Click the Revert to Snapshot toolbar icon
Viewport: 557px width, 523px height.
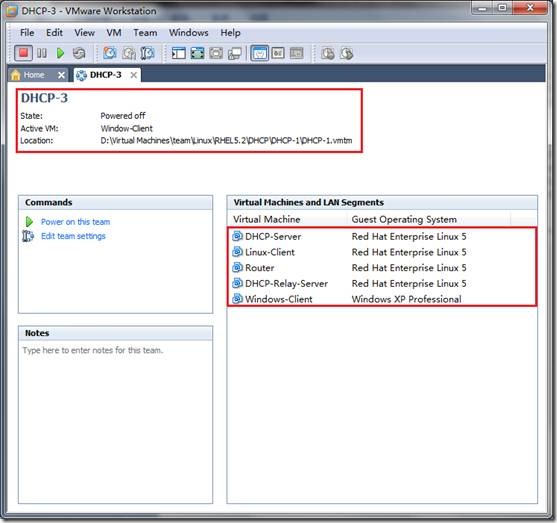129,53
